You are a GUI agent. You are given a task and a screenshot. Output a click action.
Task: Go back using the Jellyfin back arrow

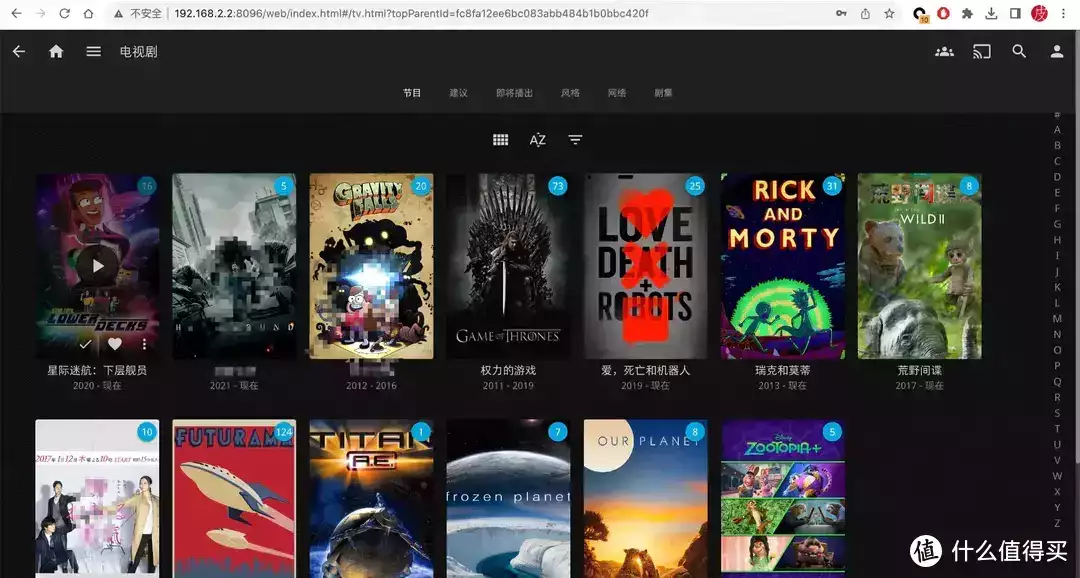coord(19,52)
